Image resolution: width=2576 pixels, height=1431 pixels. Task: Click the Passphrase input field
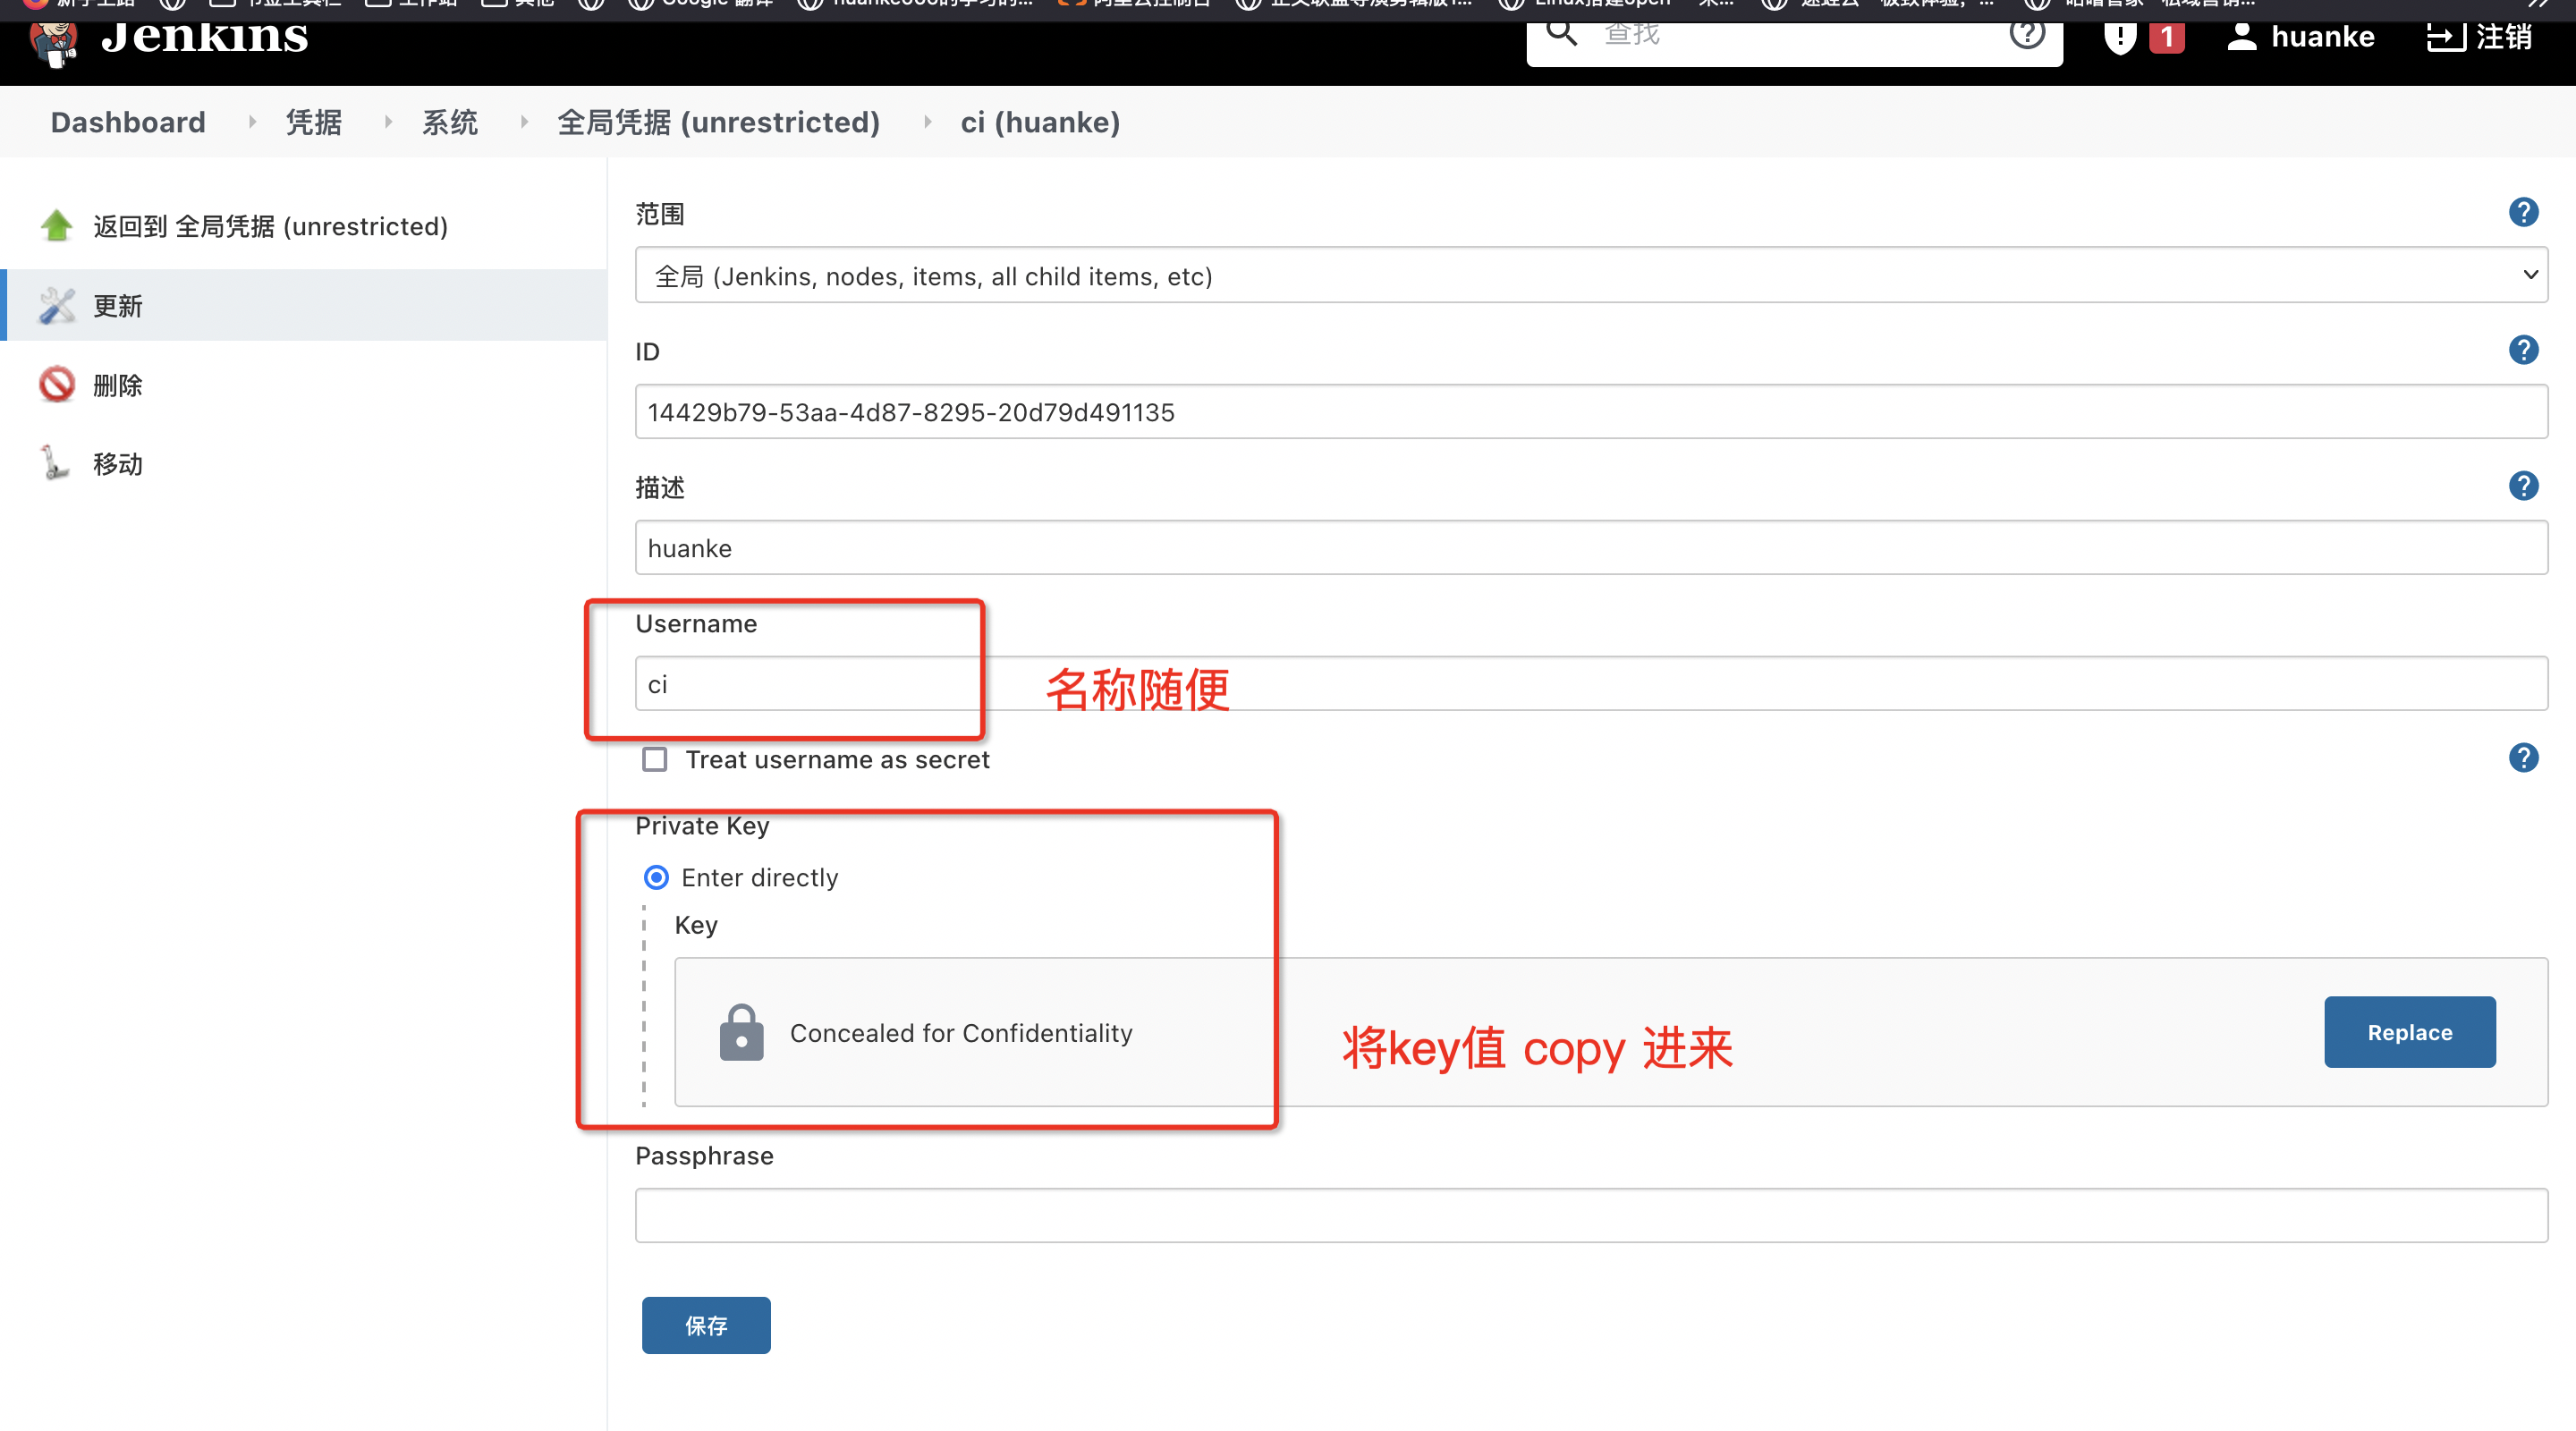[x=1590, y=1215]
